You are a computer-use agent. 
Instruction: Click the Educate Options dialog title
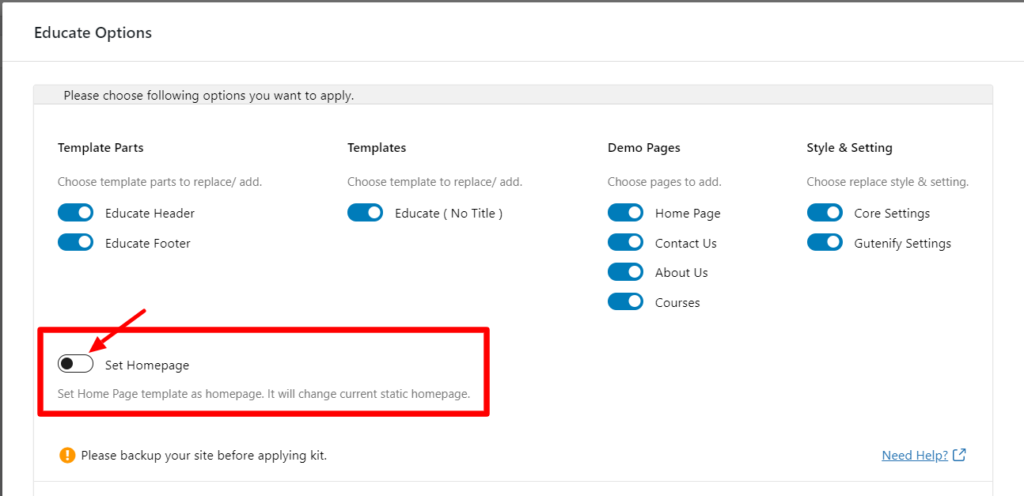[93, 33]
